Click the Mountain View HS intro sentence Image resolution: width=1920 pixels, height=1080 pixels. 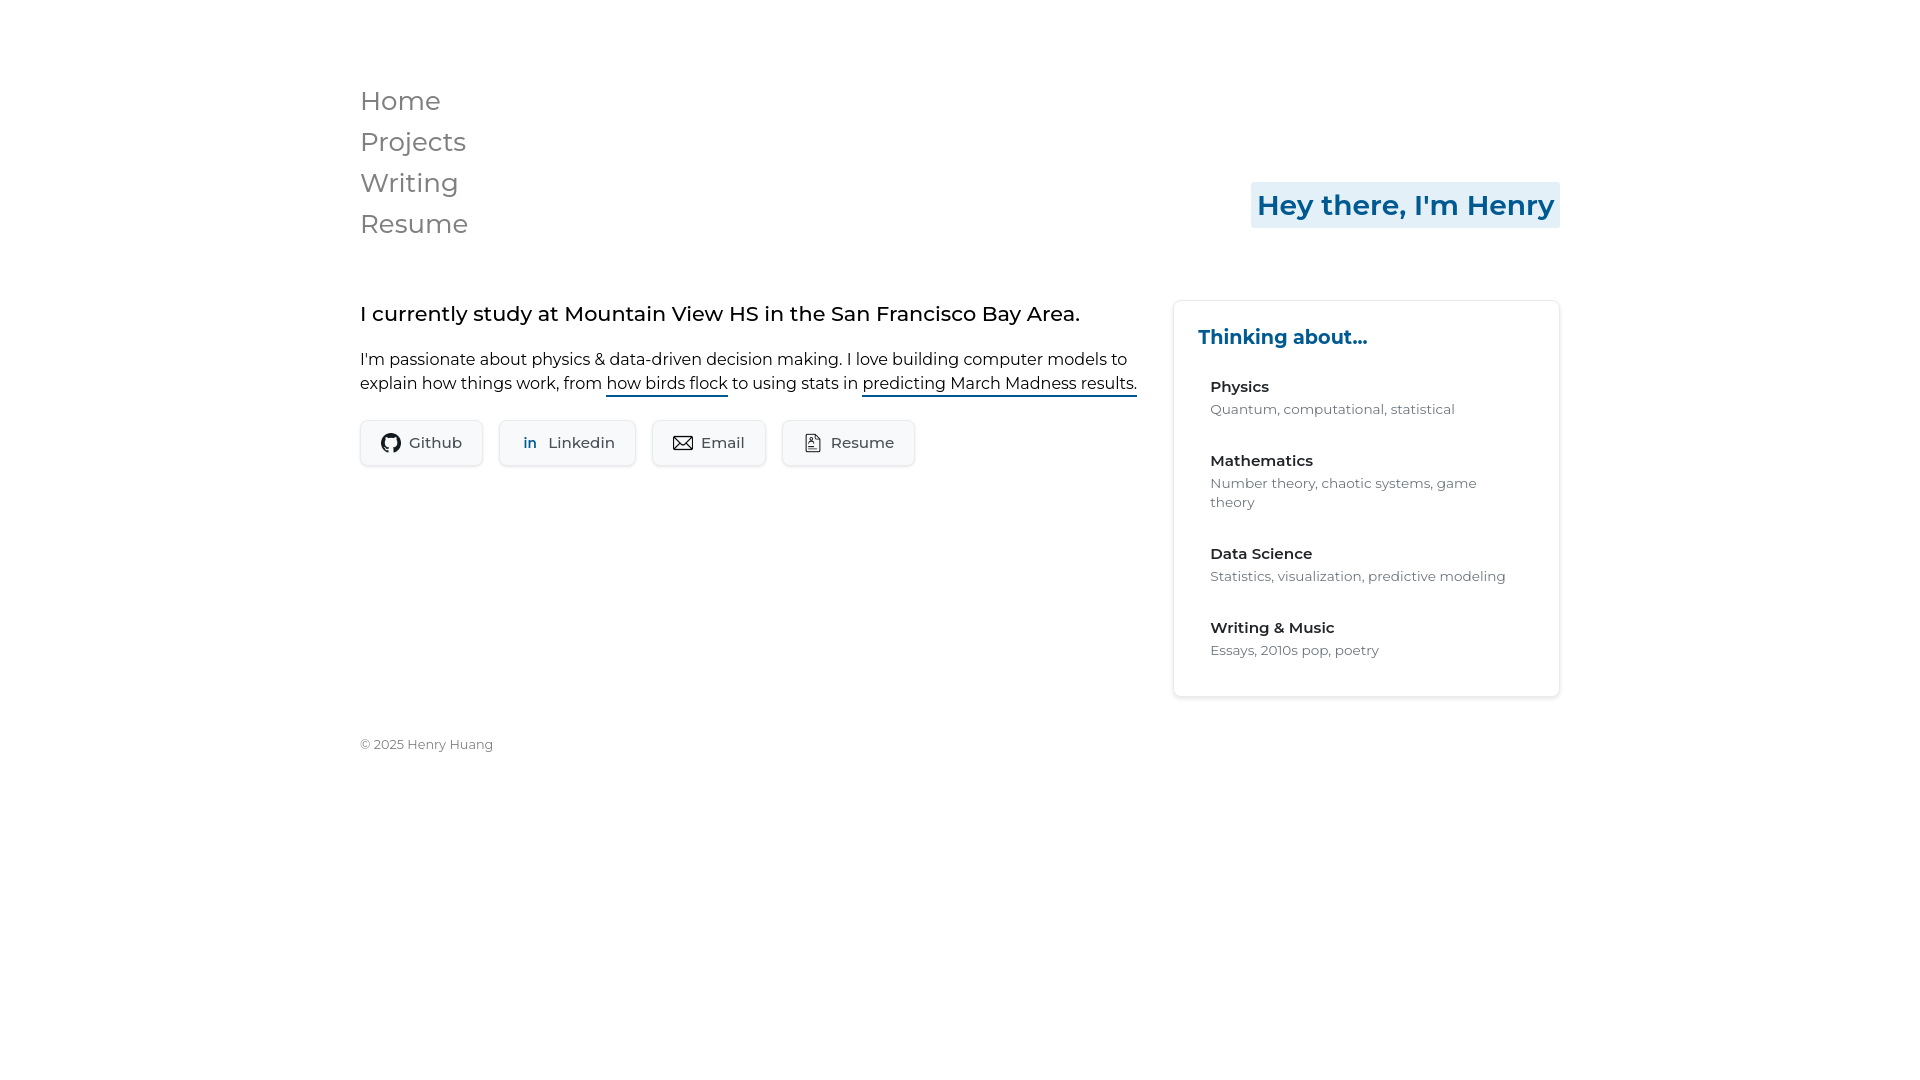click(720, 314)
